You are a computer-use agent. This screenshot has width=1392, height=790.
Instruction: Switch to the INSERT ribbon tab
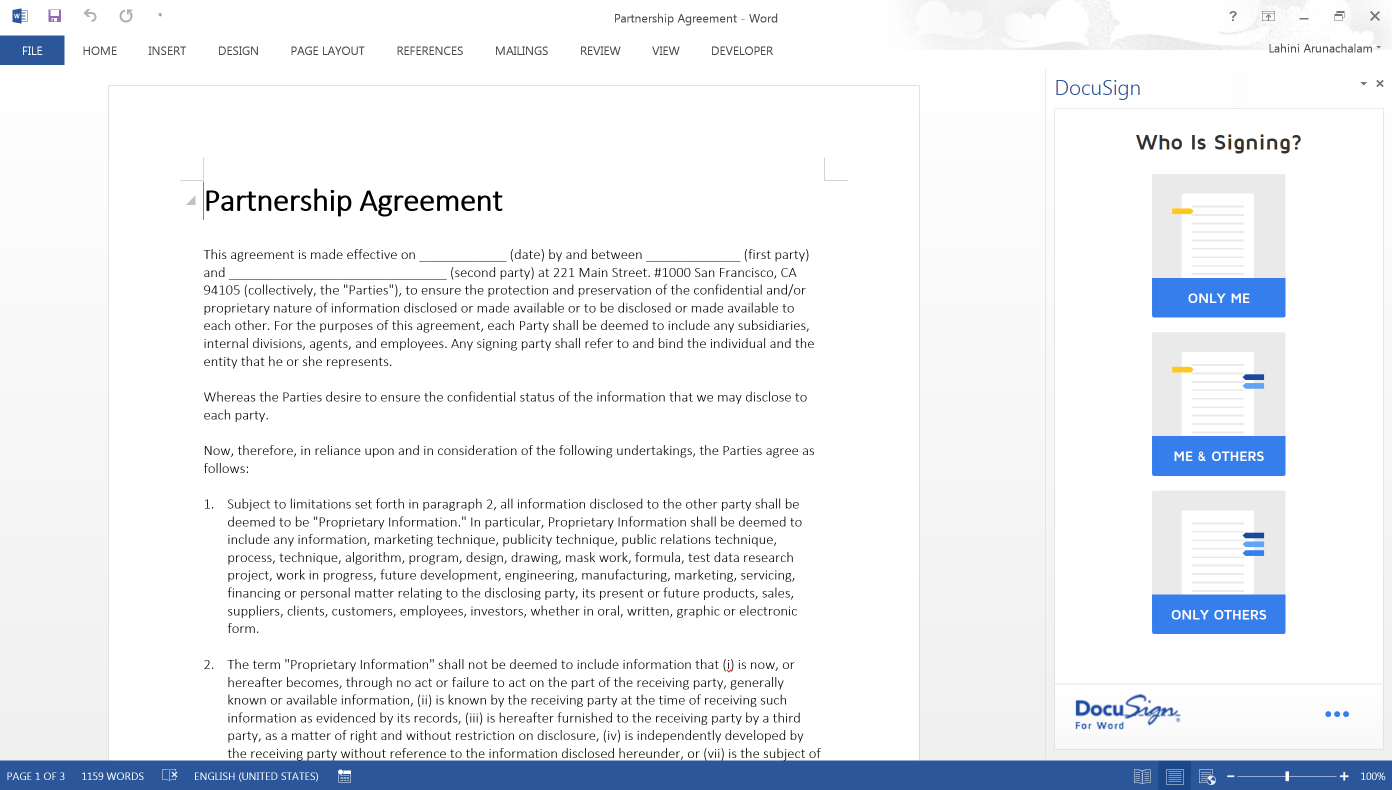[167, 51]
